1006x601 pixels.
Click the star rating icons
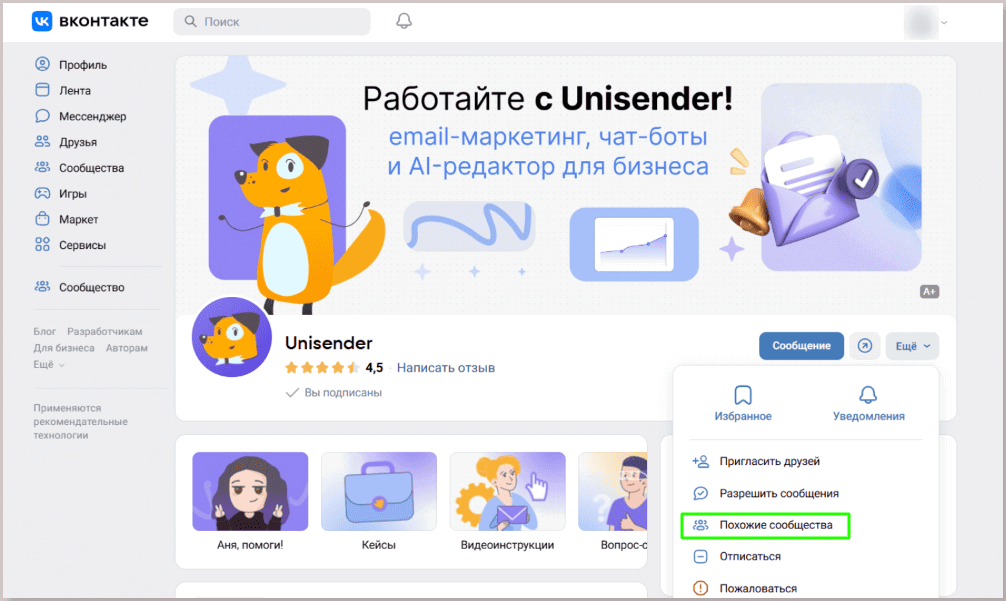[322, 368]
